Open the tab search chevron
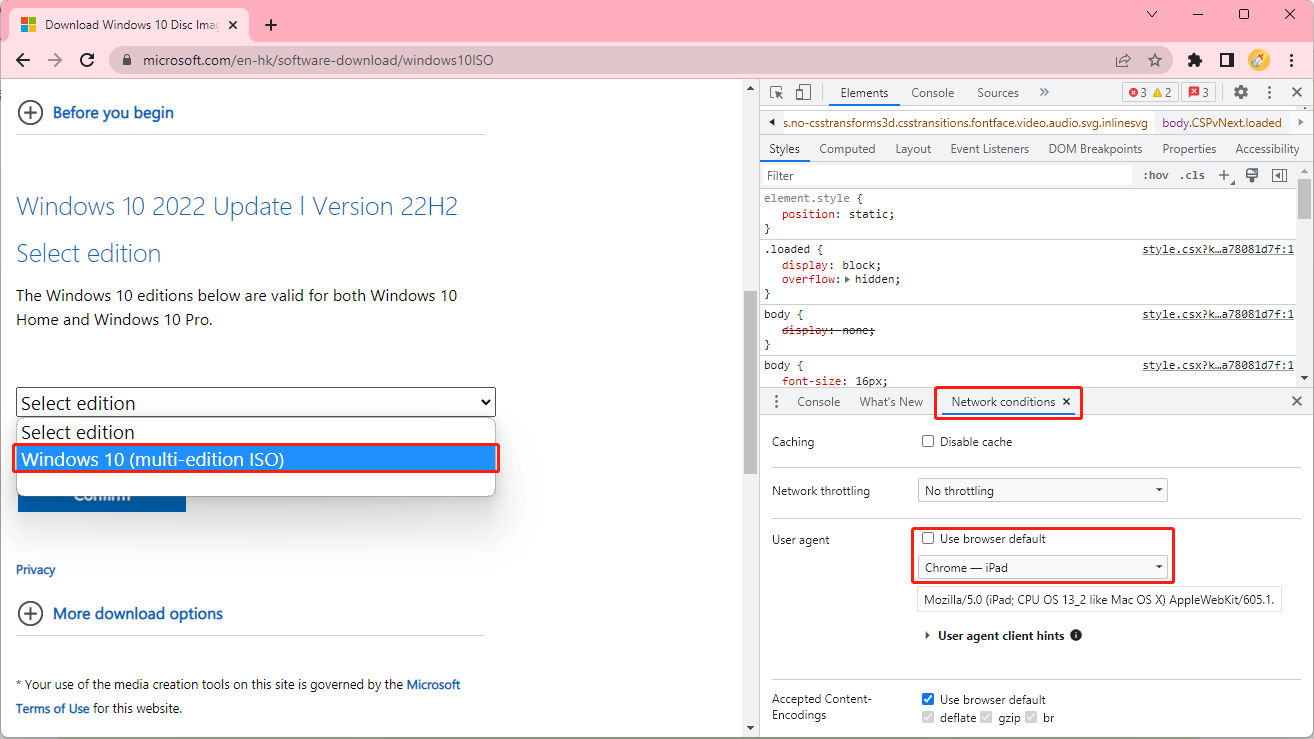Screen dimensions: 1314x739 click(x=1153, y=14)
